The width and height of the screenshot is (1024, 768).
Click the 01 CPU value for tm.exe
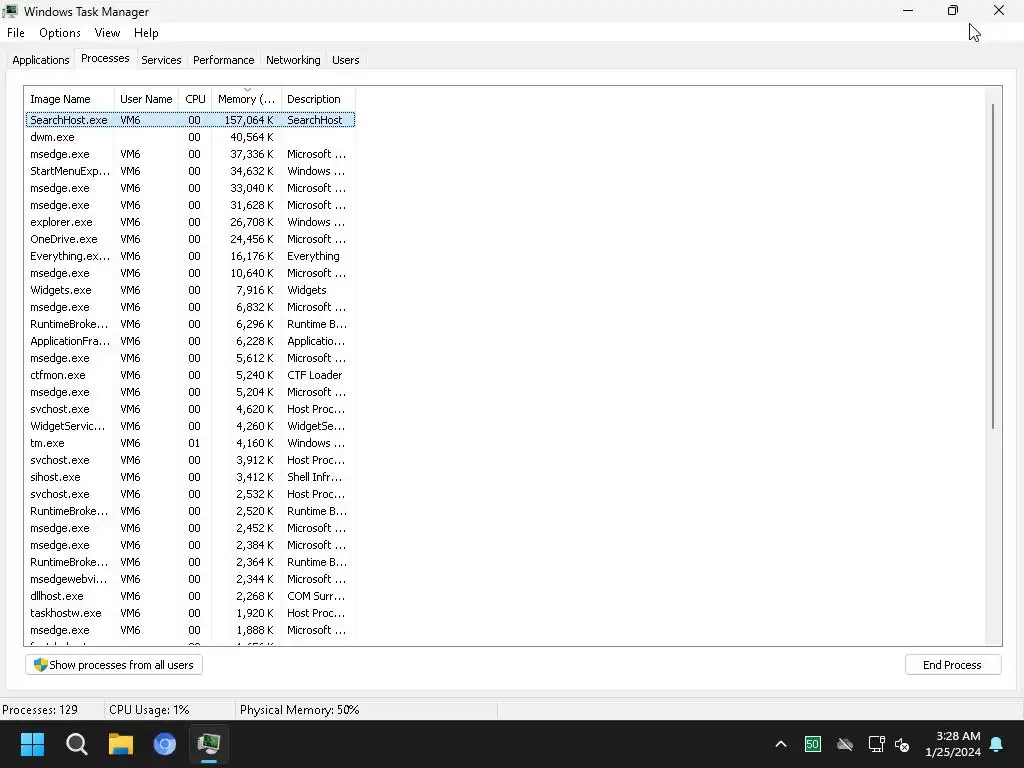(195, 443)
